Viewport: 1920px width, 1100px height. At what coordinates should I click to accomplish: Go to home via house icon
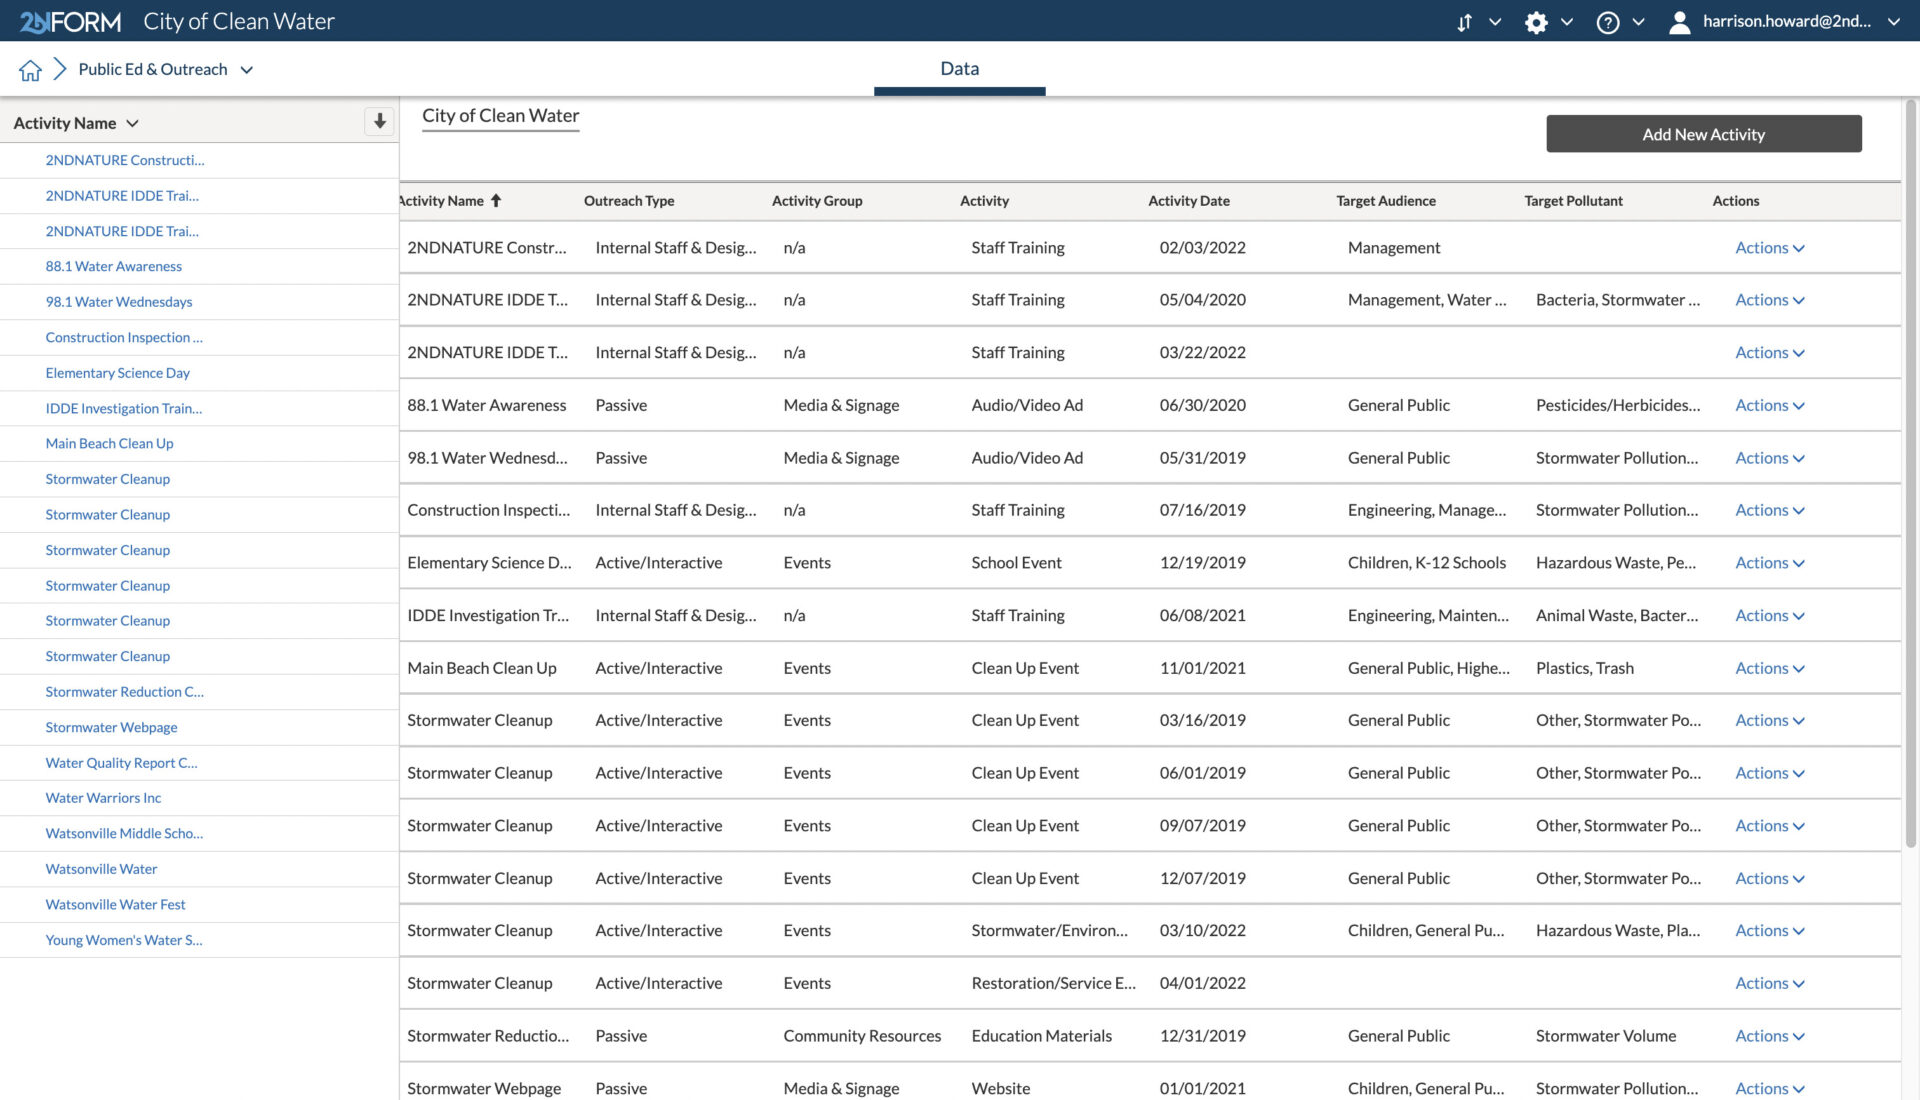tap(30, 70)
